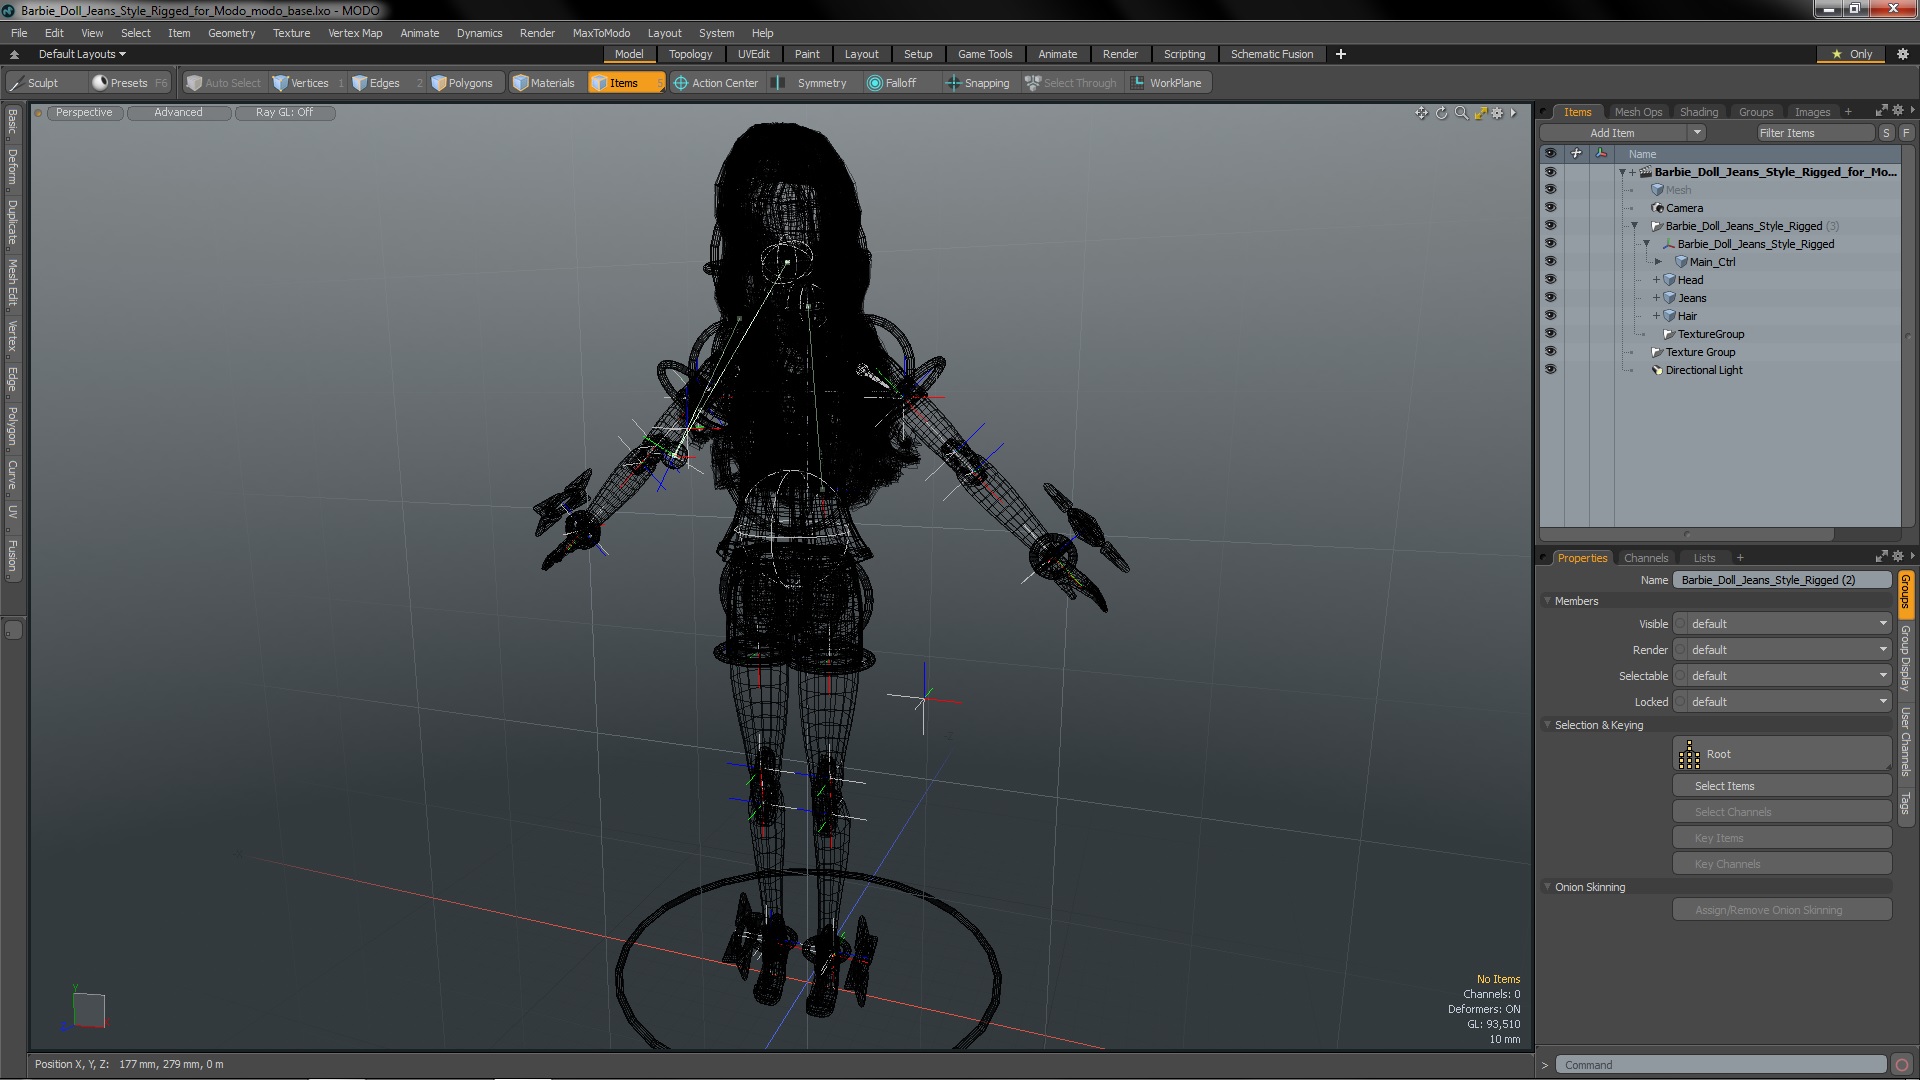Open the Selectable default dropdown
Viewport: 1920px width, 1080px height.
pyautogui.click(x=1783, y=676)
